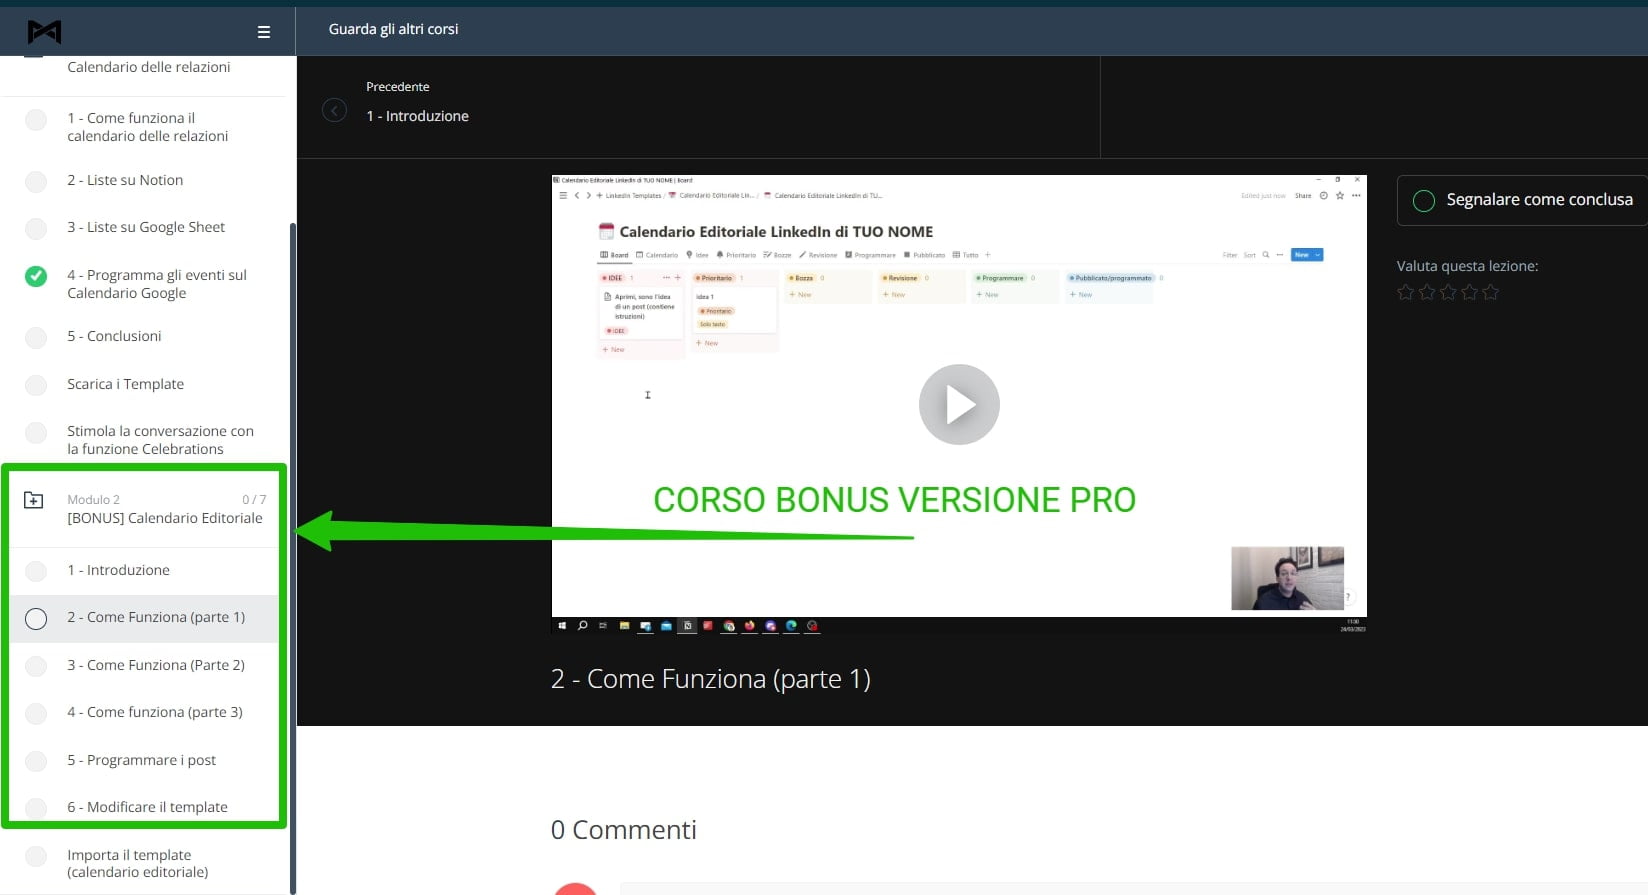Click the presenter webcam thumbnail in video
1648x895 pixels.
pyautogui.click(x=1286, y=578)
